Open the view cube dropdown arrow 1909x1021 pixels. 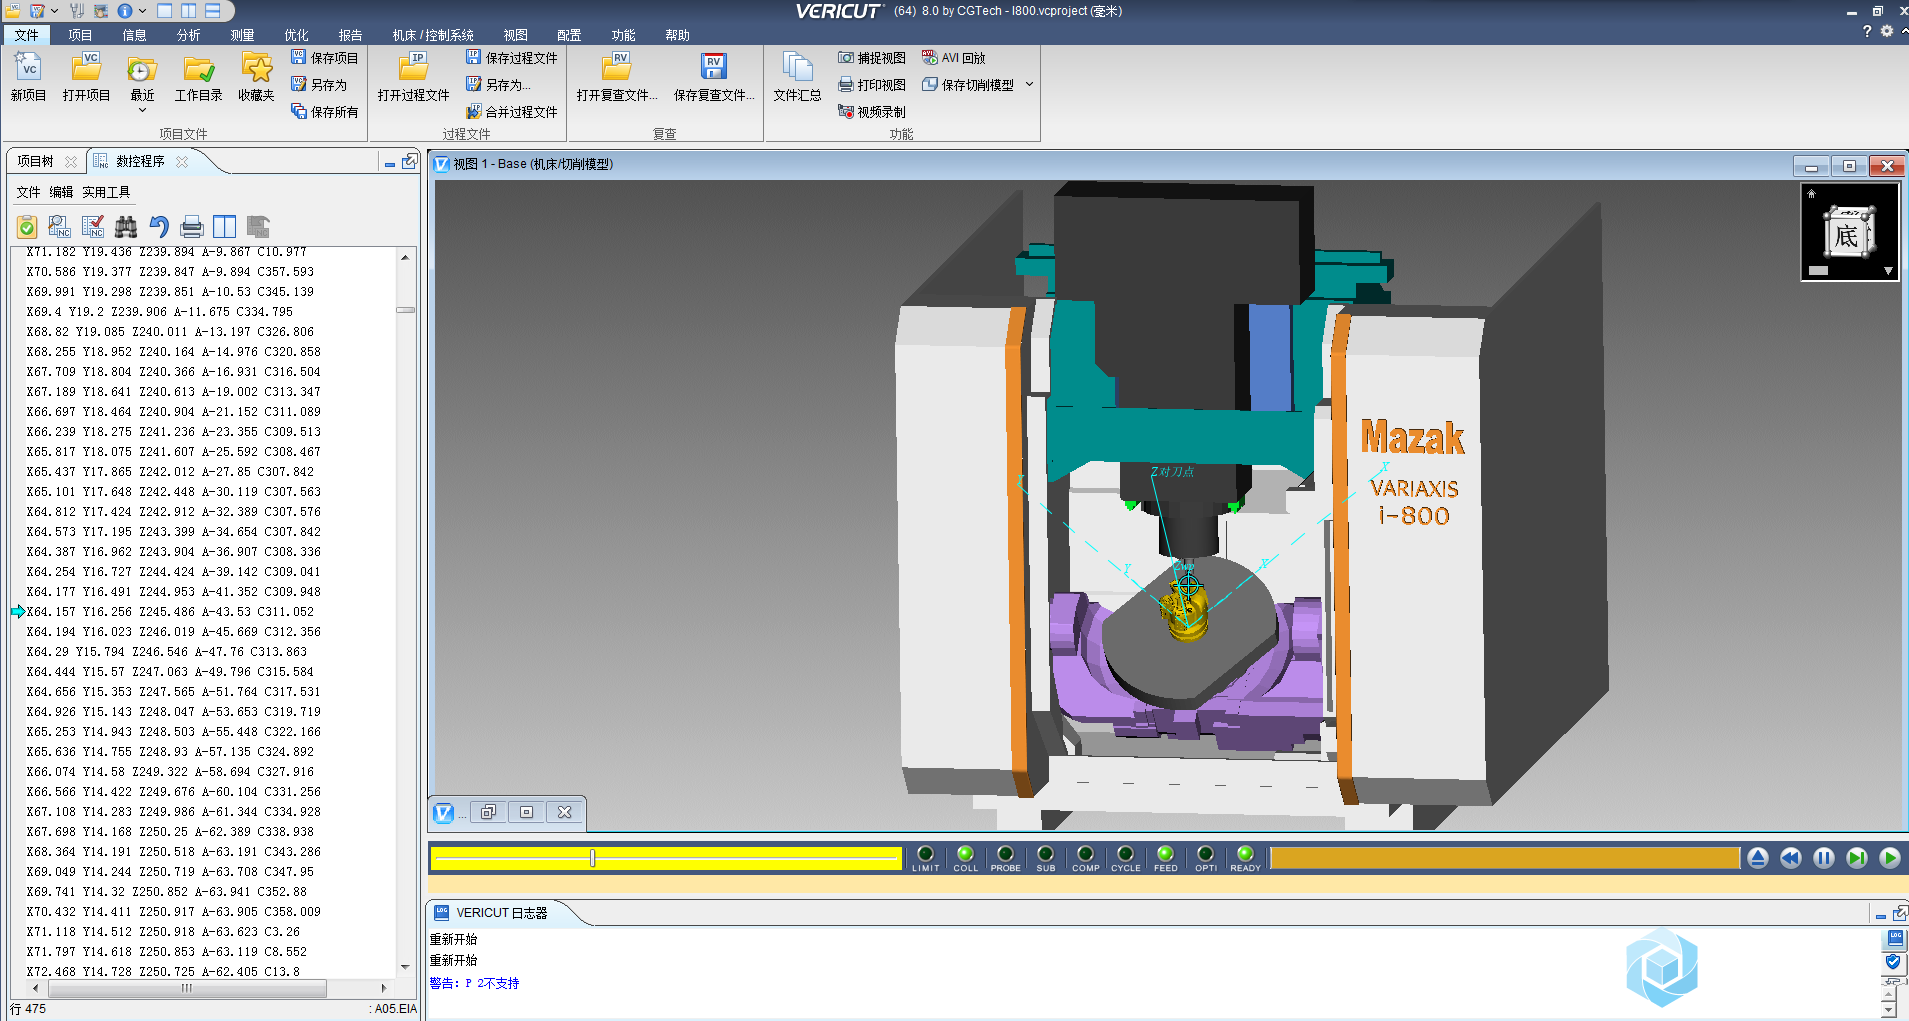1887,271
